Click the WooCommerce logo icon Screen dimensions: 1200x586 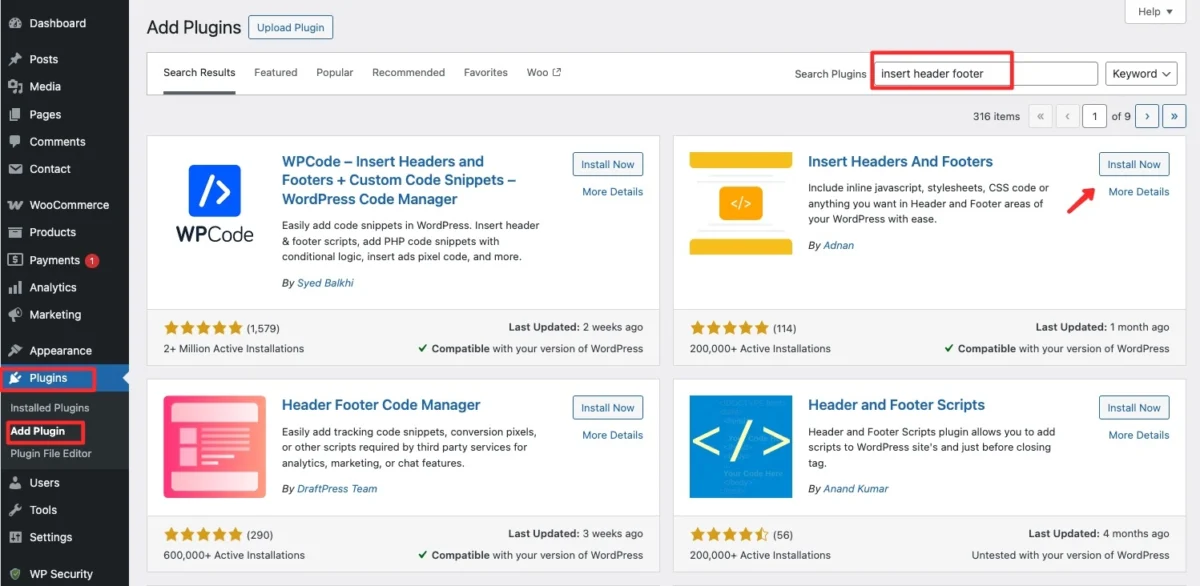click(x=15, y=205)
